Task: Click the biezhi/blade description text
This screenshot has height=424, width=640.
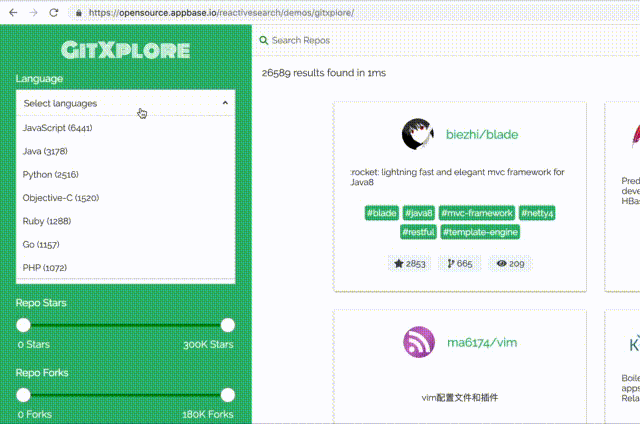Action: pyautogui.click(x=457, y=177)
